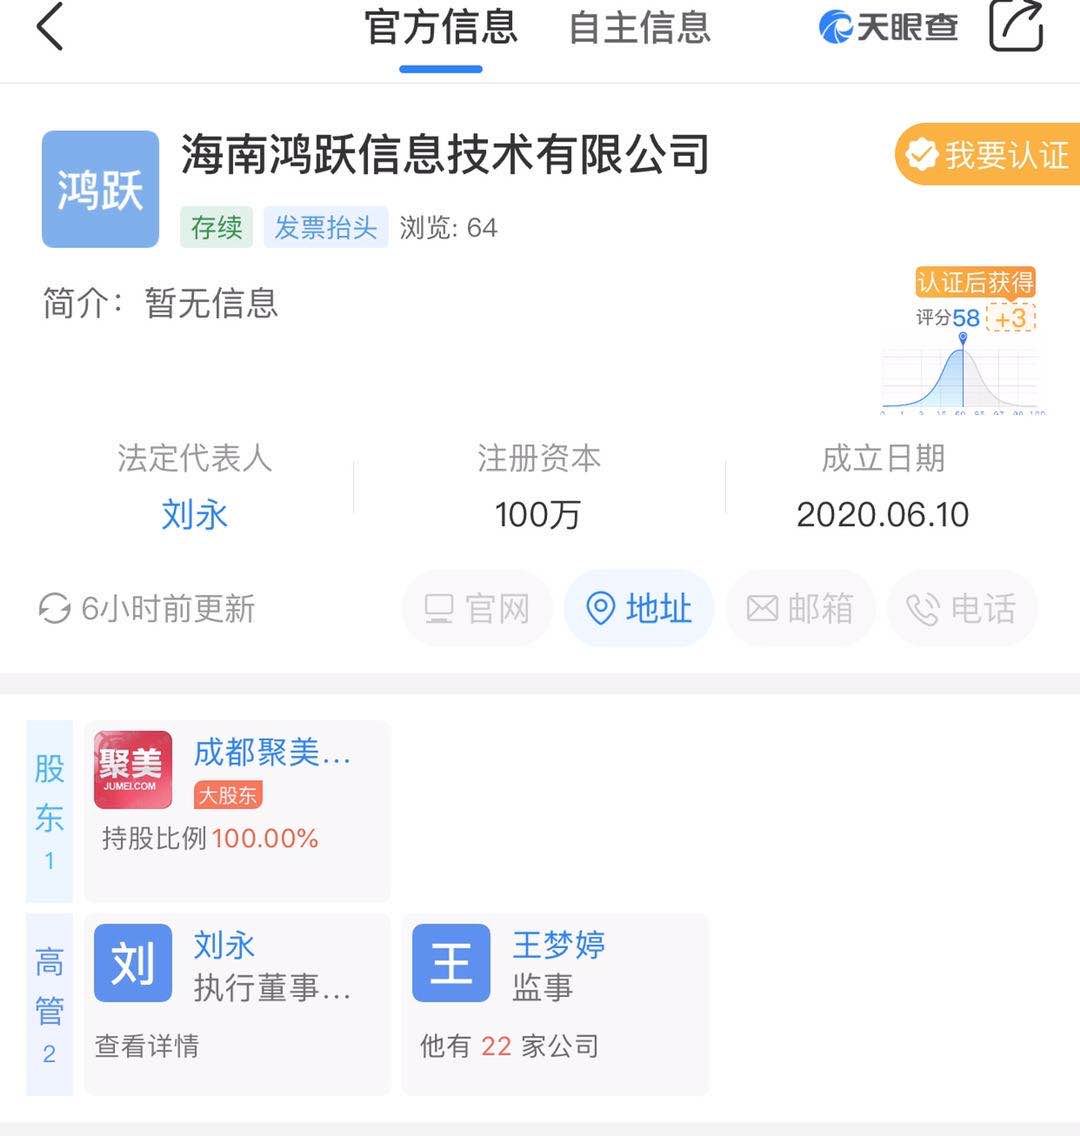The width and height of the screenshot is (1080, 1136).
Task: Tap the share icon at top right
Action: [1015, 26]
